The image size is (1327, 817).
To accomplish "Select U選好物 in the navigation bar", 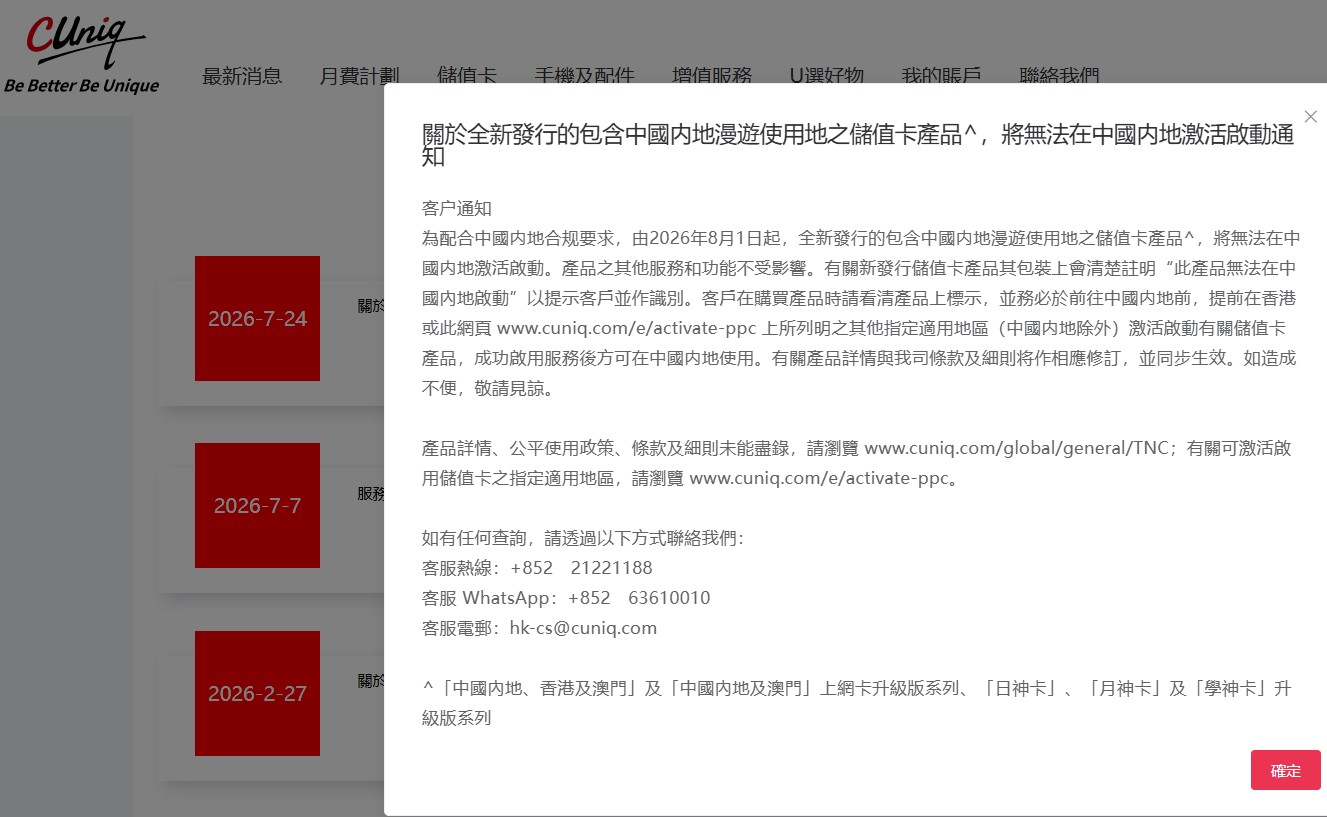I will (x=827, y=76).
